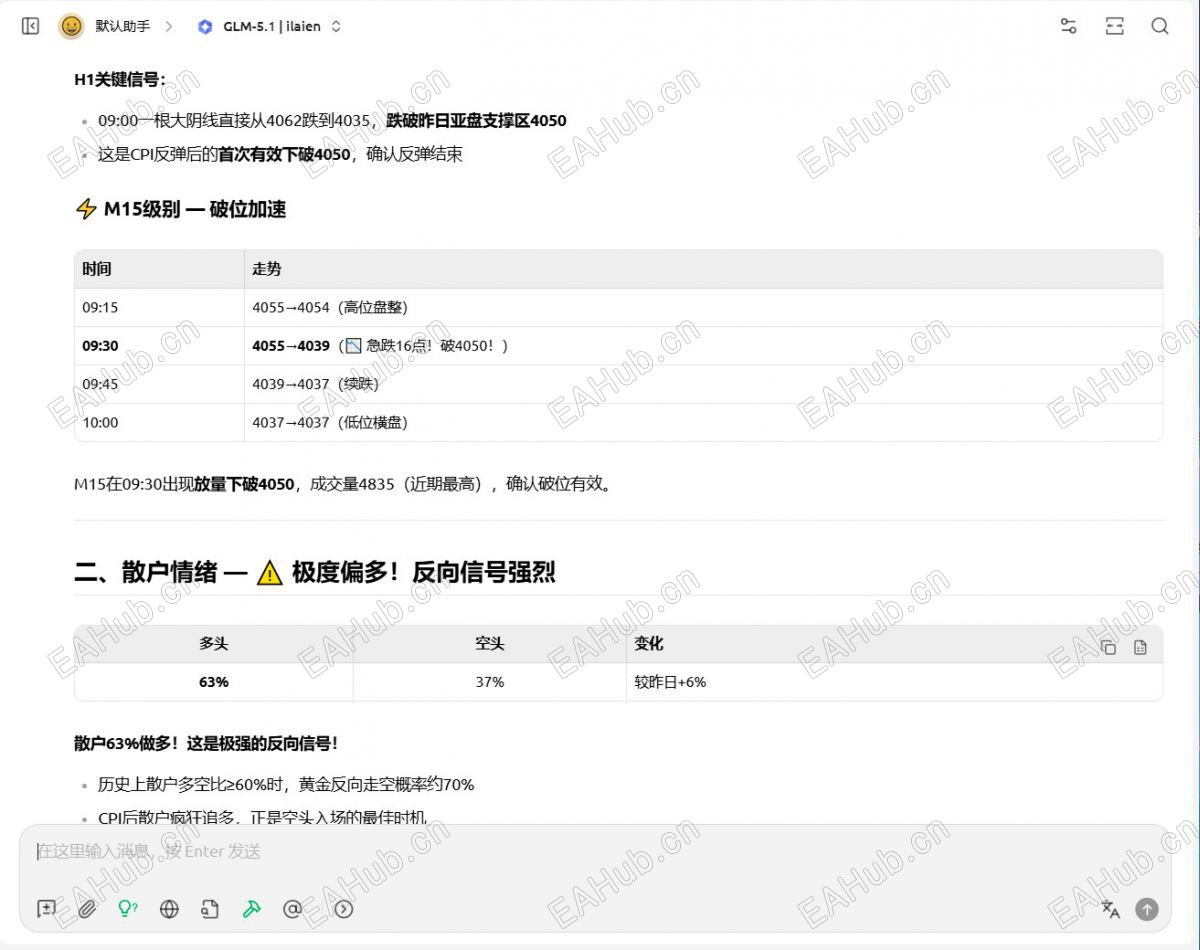The height and width of the screenshot is (950, 1200).
Task: Click the 跌破昨日亚盘支撑区4050 bold text
Action: point(477,121)
